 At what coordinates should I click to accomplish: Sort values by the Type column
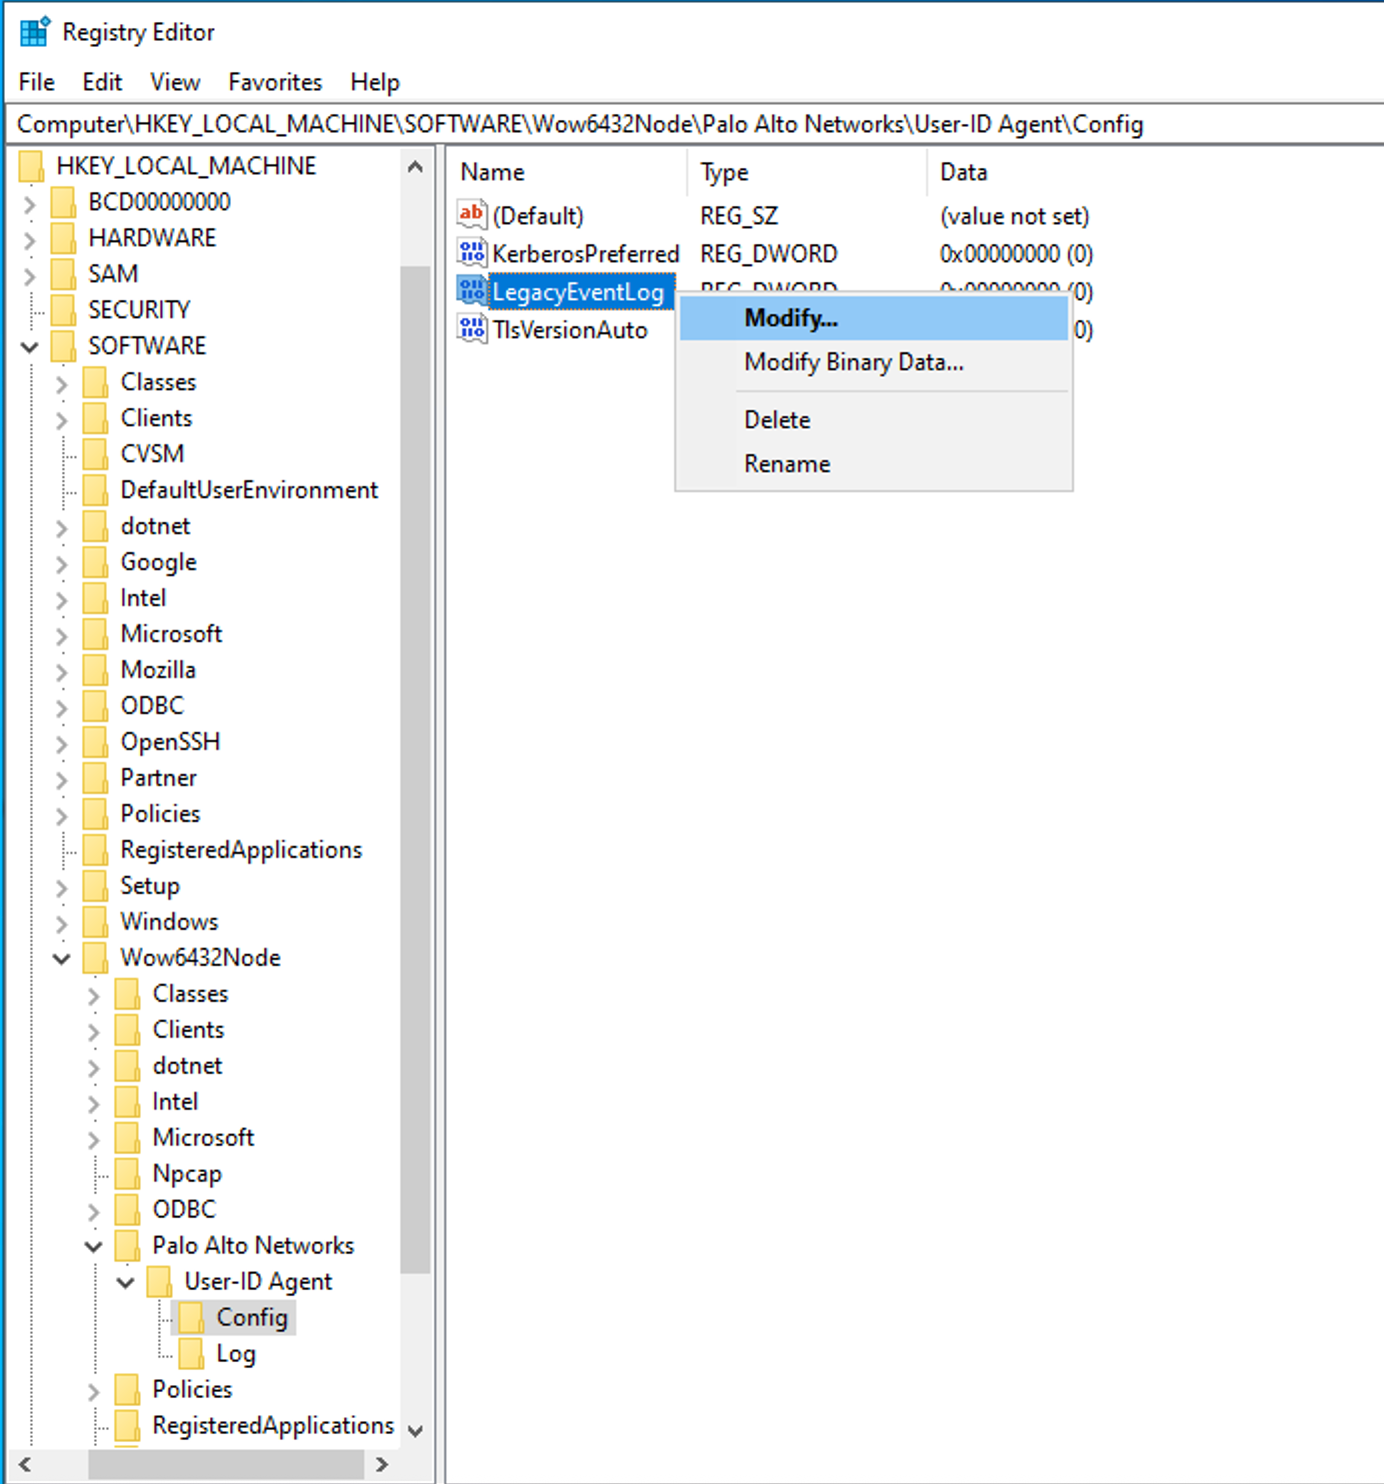tap(723, 171)
